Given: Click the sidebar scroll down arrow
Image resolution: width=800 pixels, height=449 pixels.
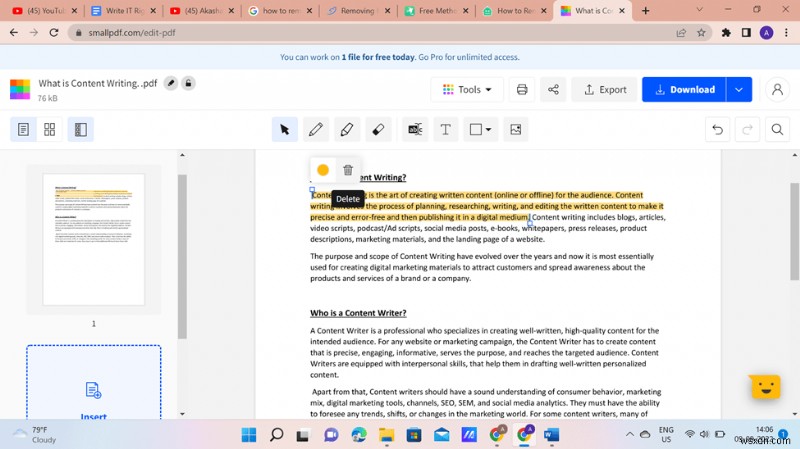Looking at the screenshot, I should pyautogui.click(x=182, y=414).
